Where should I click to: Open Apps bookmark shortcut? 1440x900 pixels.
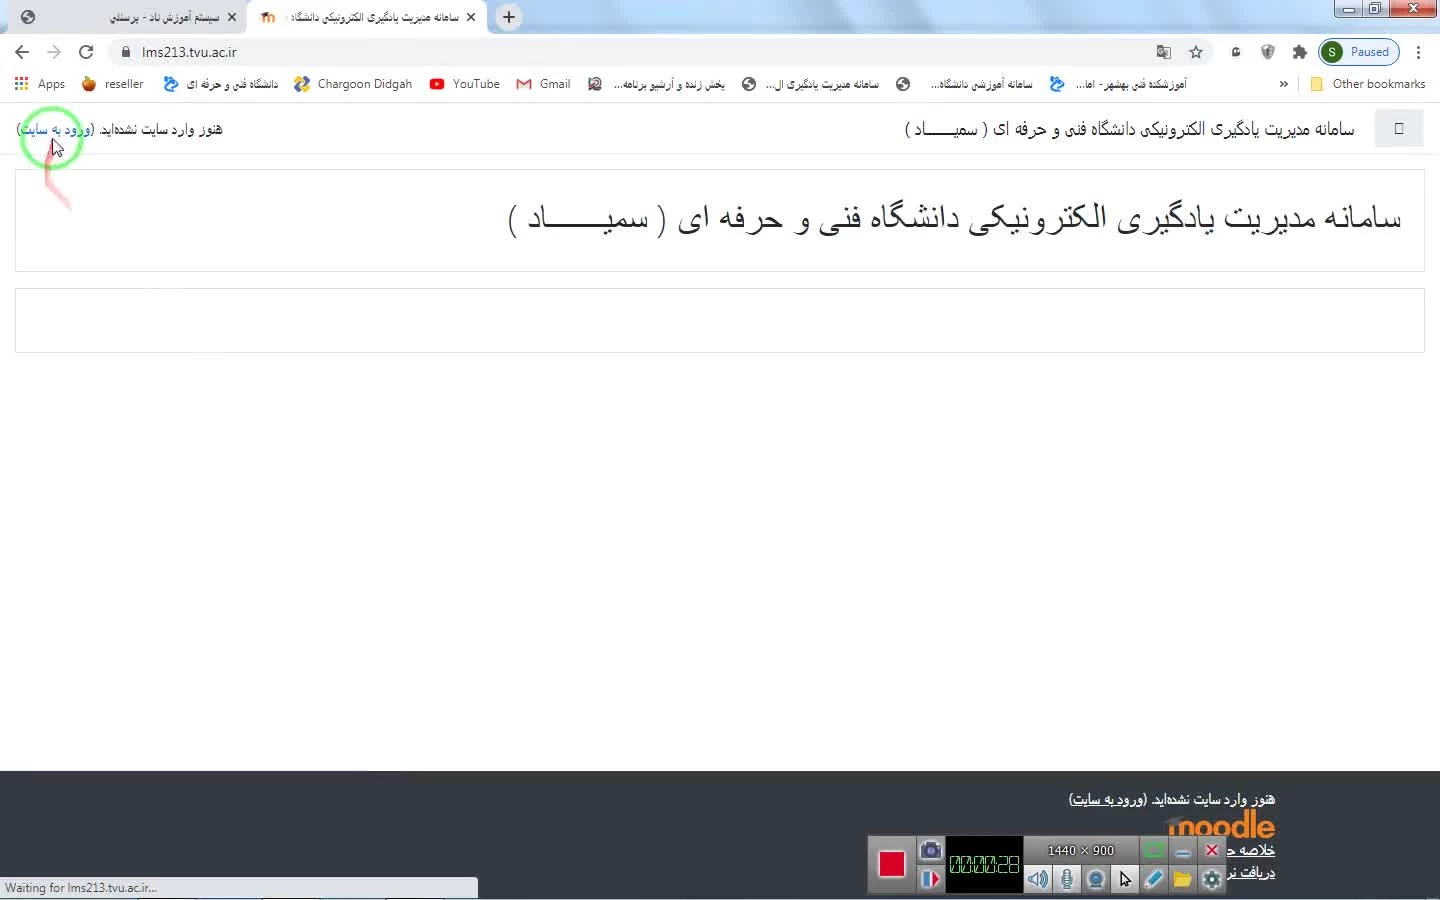tap(40, 84)
